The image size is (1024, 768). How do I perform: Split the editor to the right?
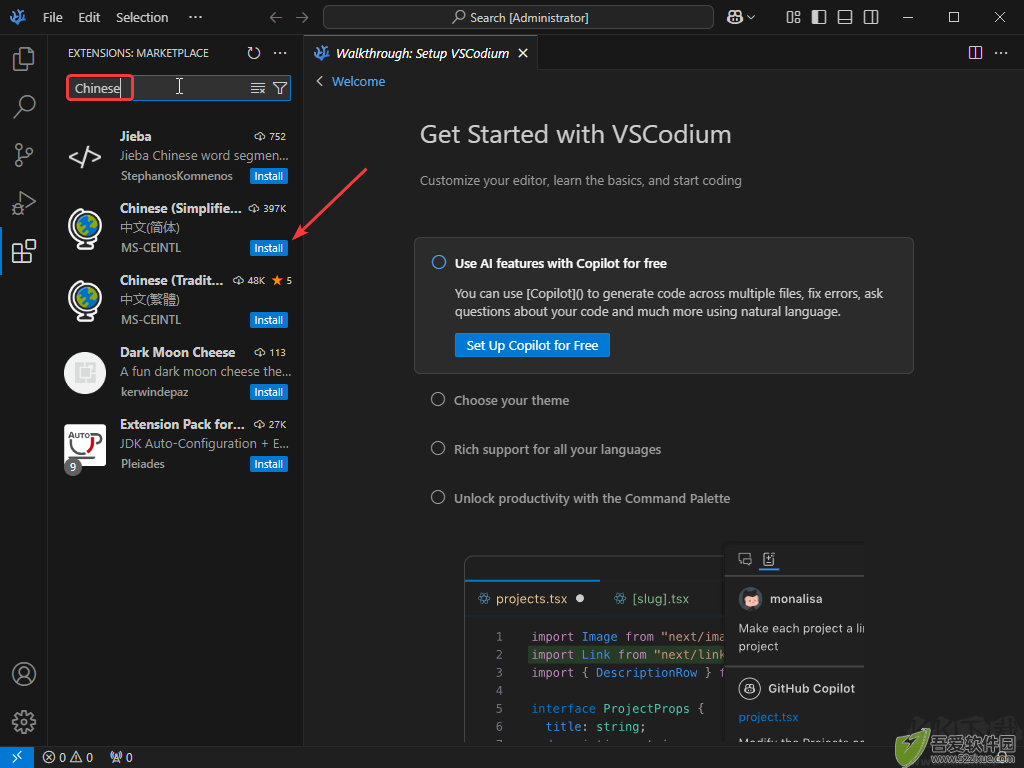(975, 53)
